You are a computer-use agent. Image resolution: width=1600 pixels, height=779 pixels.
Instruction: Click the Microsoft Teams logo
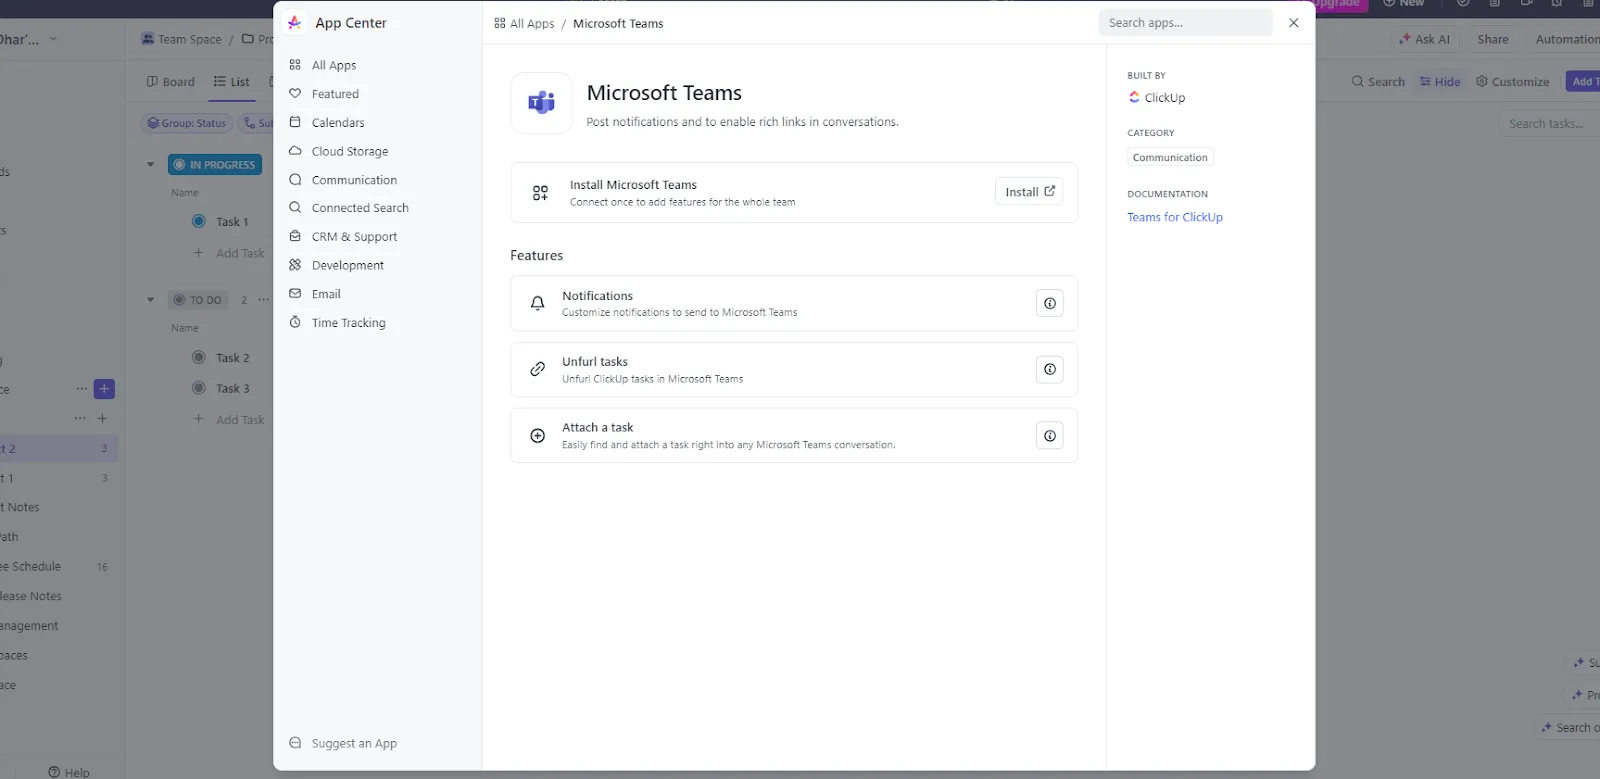click(541, 103)
